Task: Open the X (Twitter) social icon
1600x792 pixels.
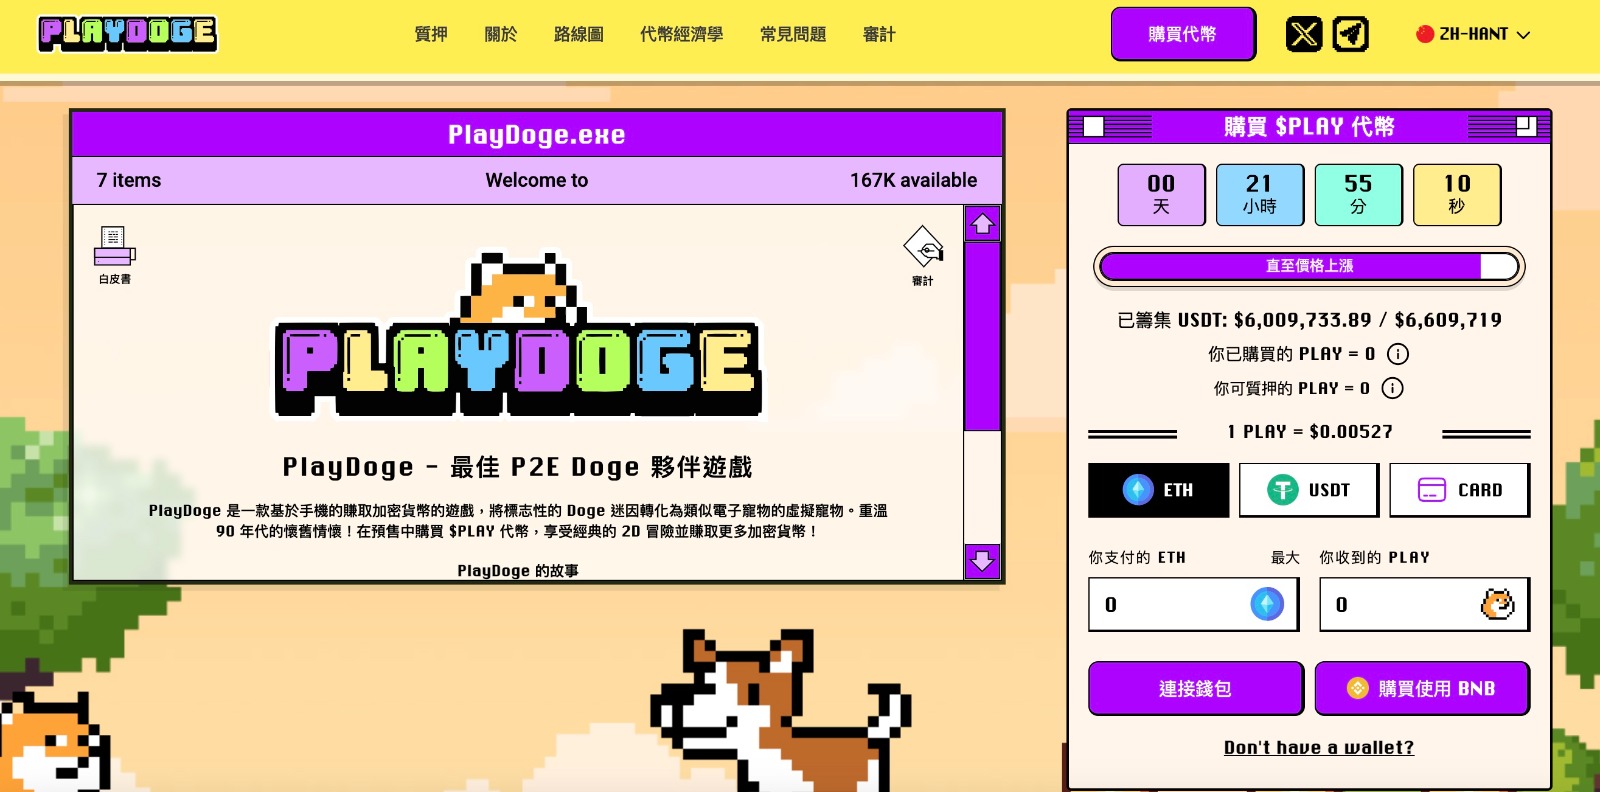Action: pyautogui.click(x=1304, y=35)
